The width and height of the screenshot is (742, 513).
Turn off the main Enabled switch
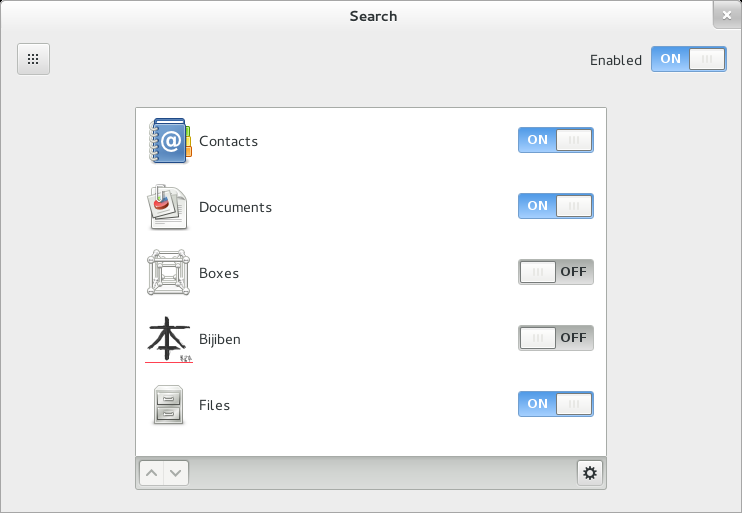(689, 59)
